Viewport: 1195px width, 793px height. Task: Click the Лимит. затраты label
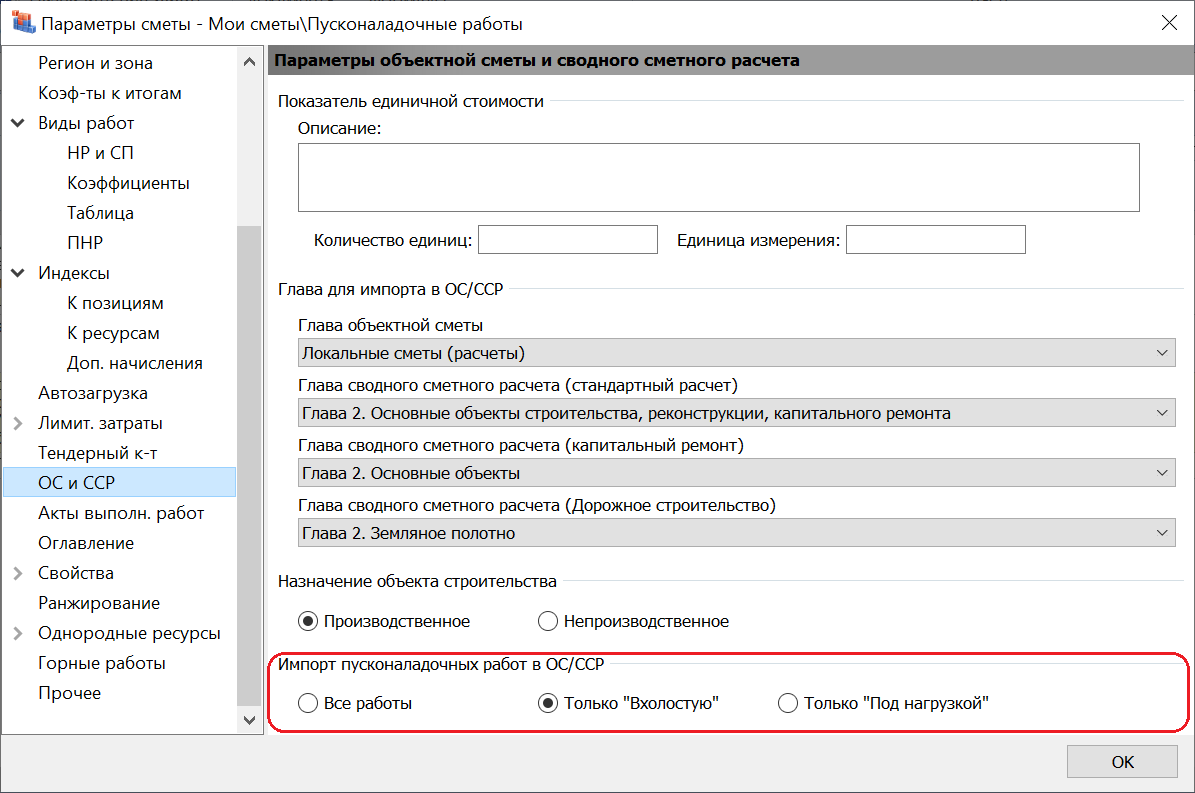click(101, 424)
